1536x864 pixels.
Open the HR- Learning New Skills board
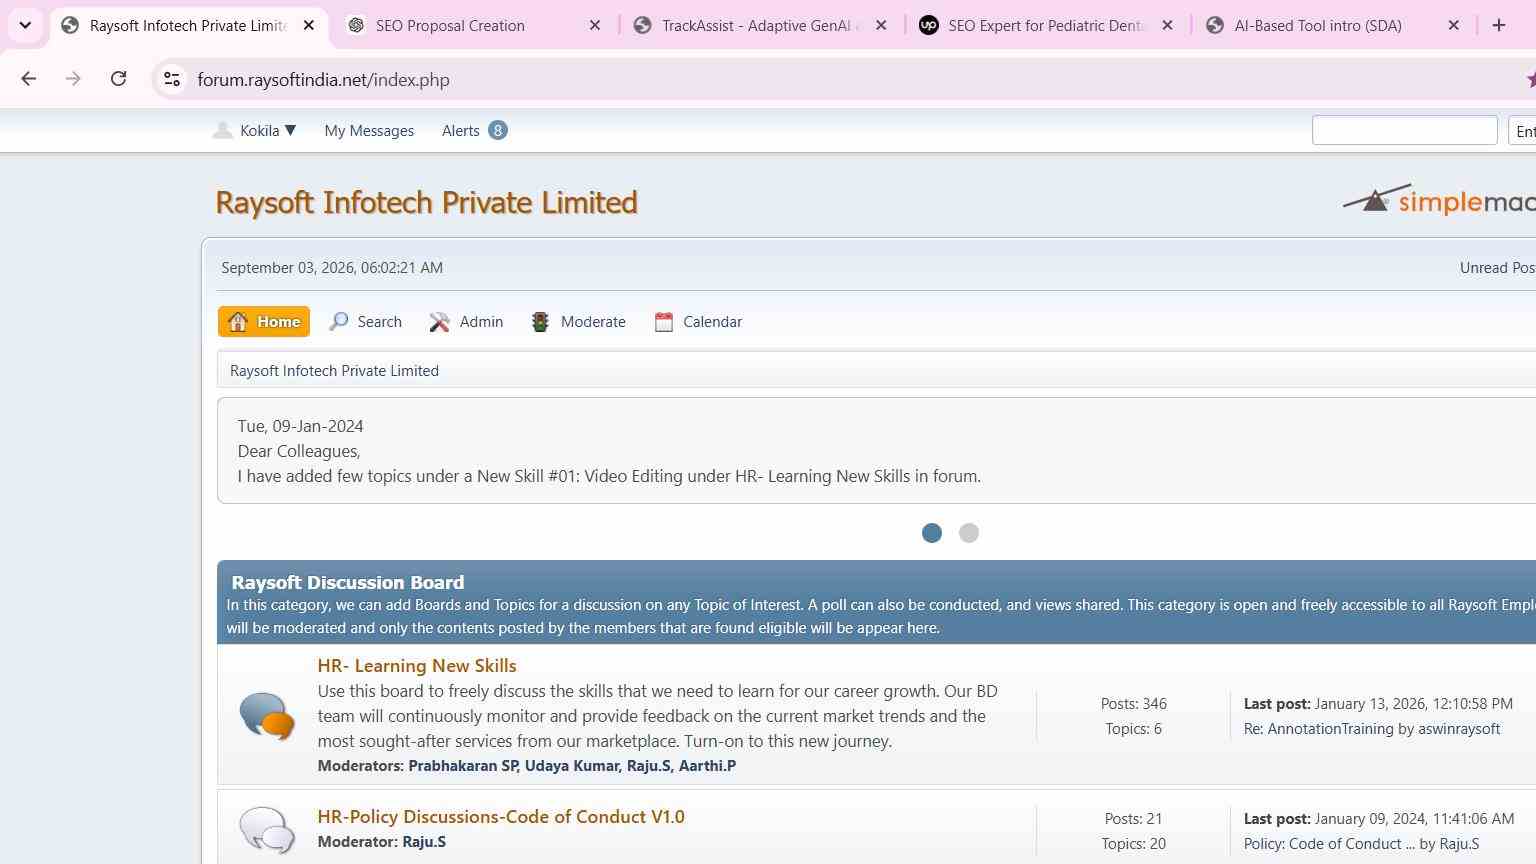pyautogui.click(x=417, y=666)
